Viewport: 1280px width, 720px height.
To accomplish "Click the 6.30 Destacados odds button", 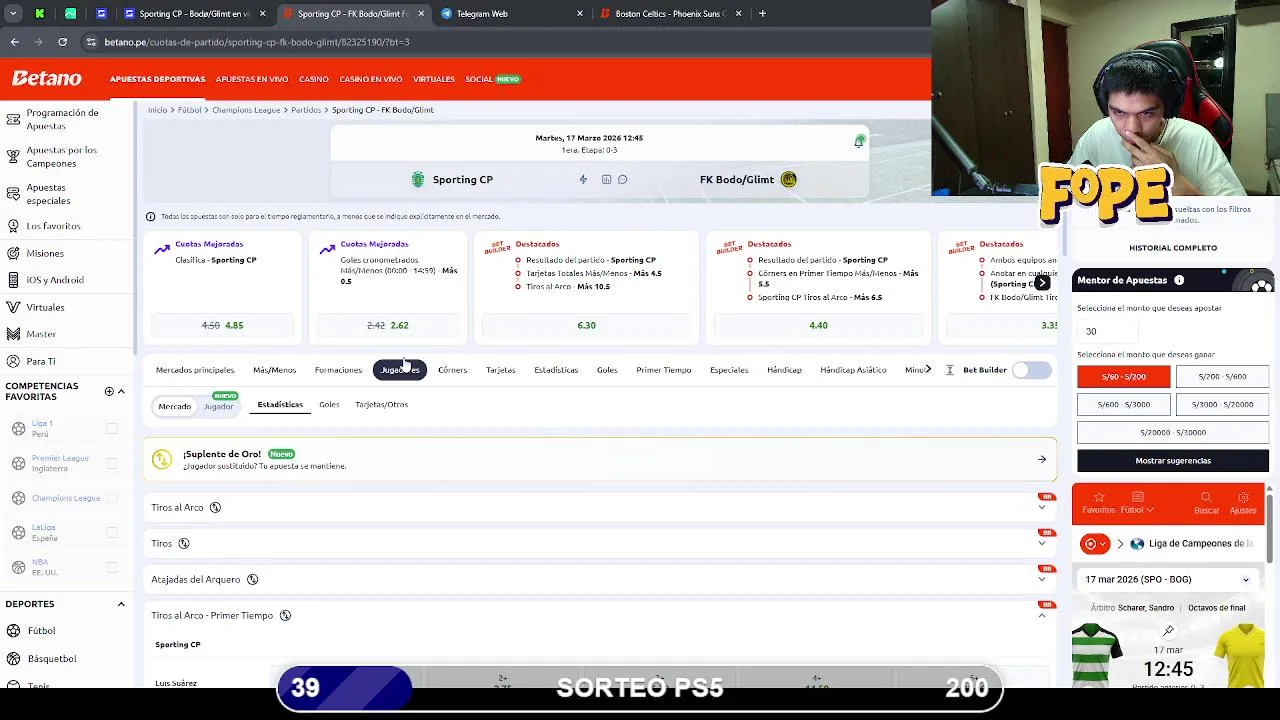I will (x=586, y=325).
